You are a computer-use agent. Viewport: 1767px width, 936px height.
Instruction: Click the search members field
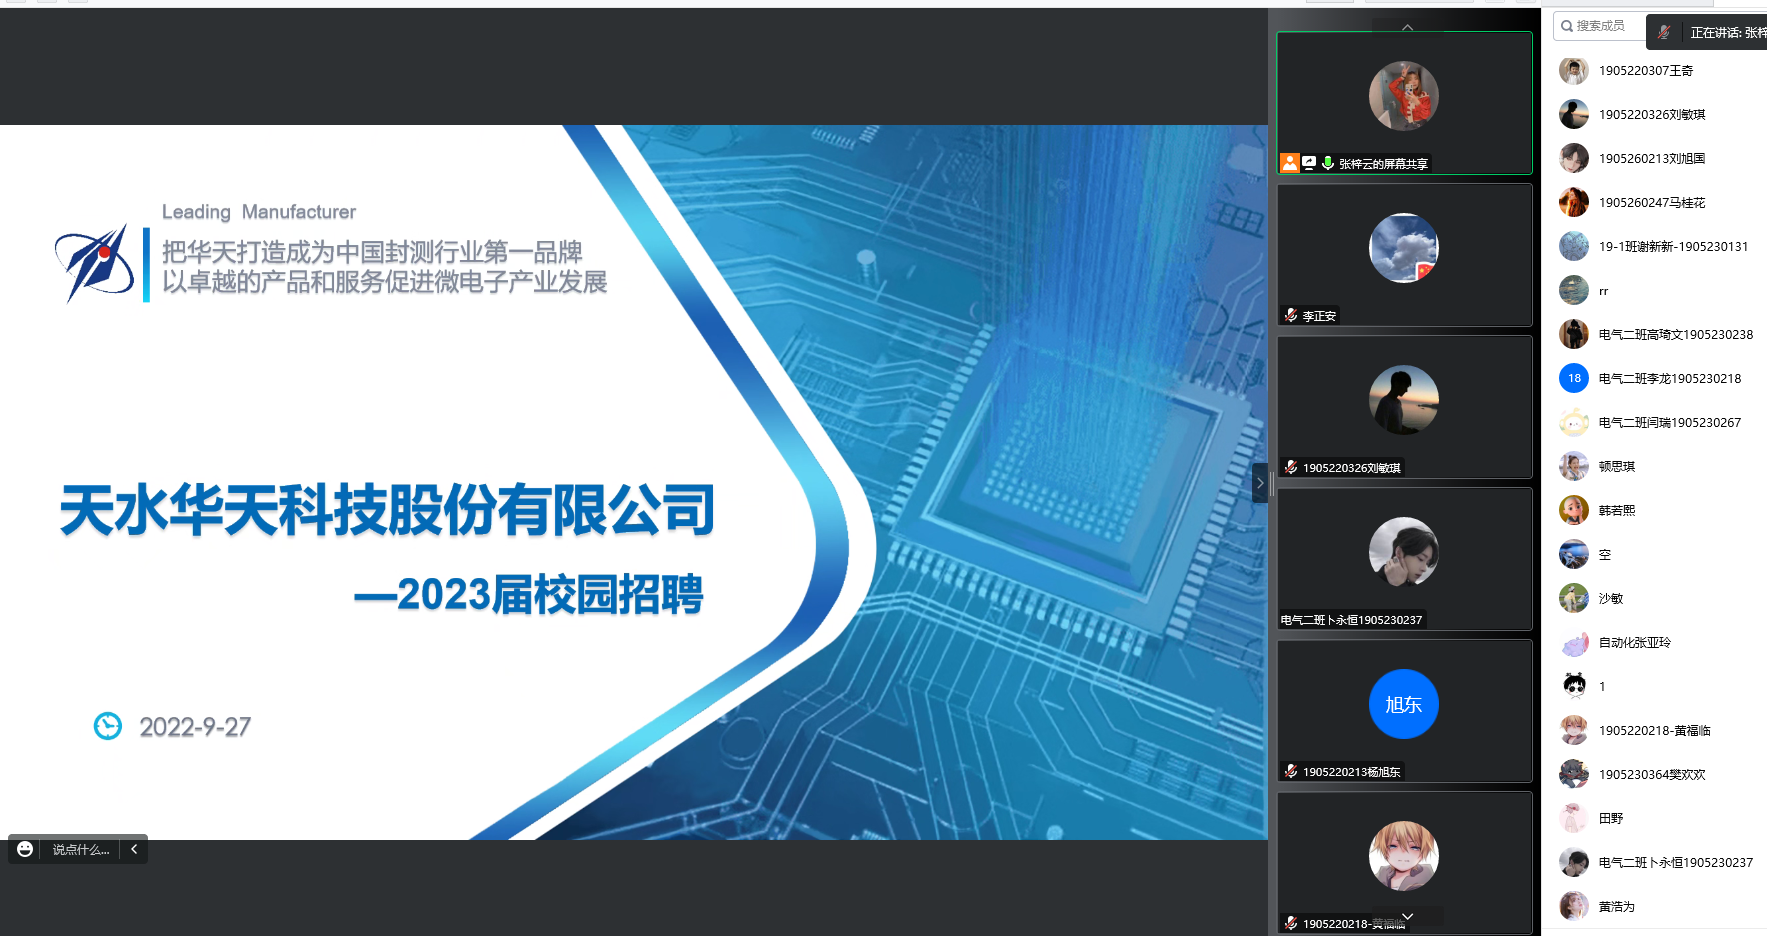[x=1600, y=26]
